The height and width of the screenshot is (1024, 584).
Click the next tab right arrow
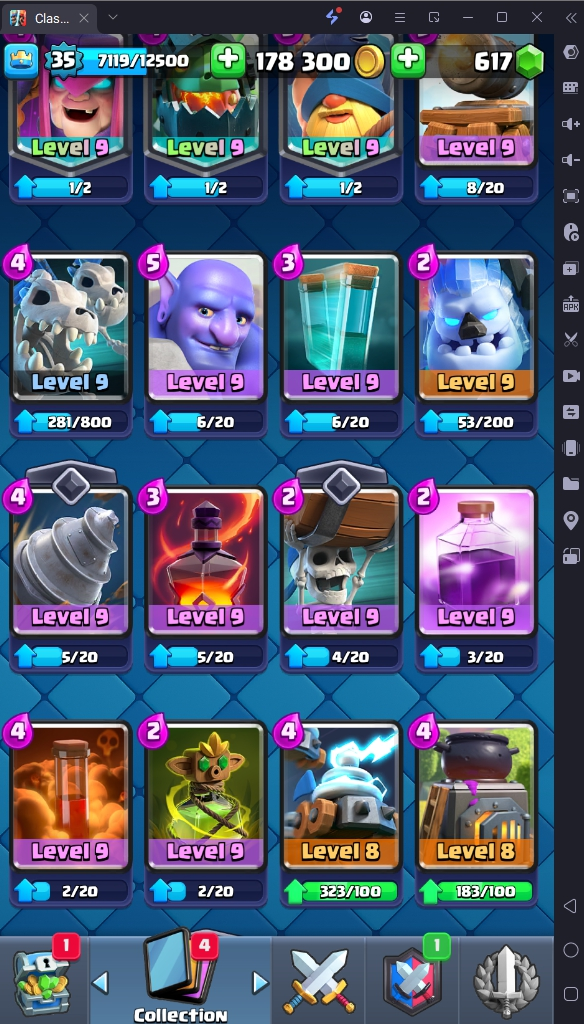261,981
